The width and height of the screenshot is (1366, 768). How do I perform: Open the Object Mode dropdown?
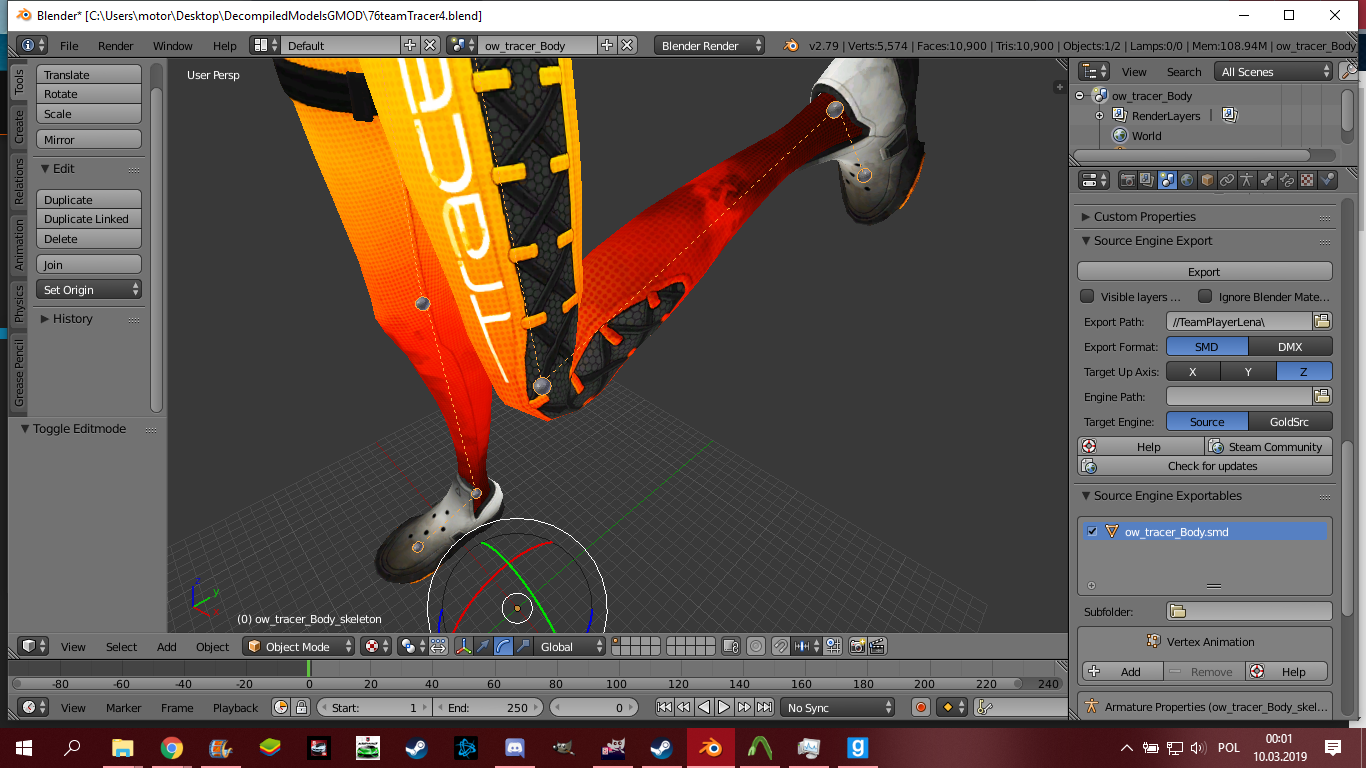coord(298,647)
